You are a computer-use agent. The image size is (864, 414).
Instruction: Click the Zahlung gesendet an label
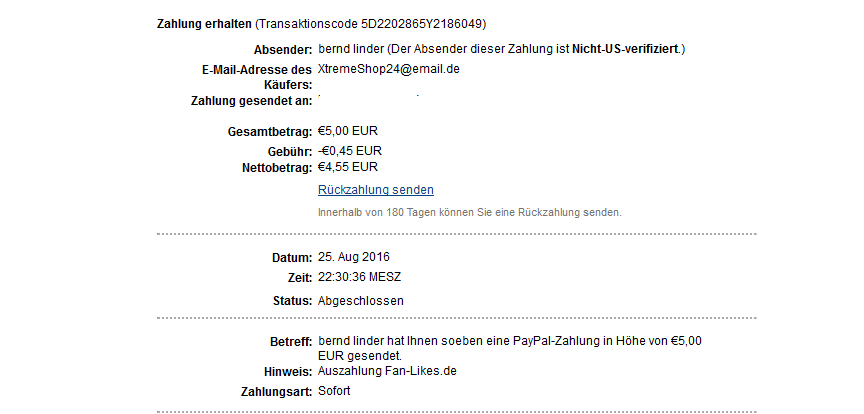pyautogui.click(x=250, y=100)
